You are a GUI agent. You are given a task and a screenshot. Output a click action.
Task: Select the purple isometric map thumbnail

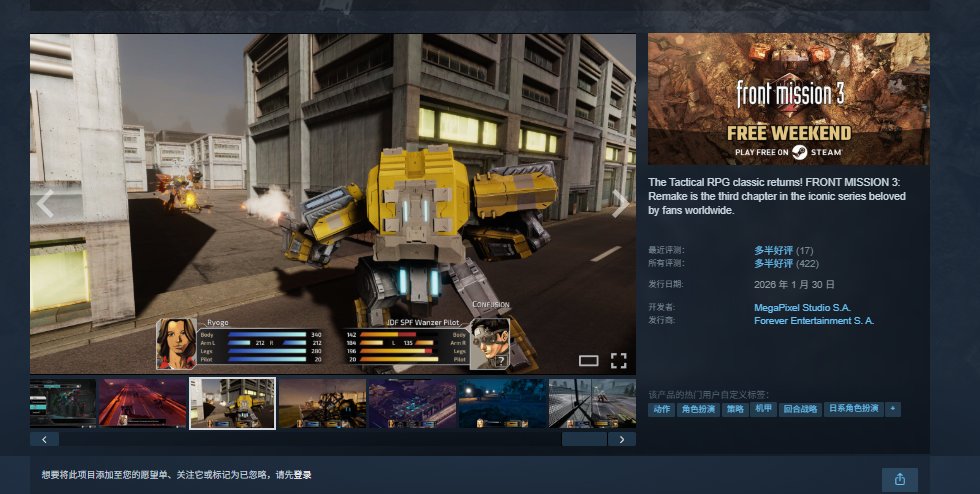412,403
